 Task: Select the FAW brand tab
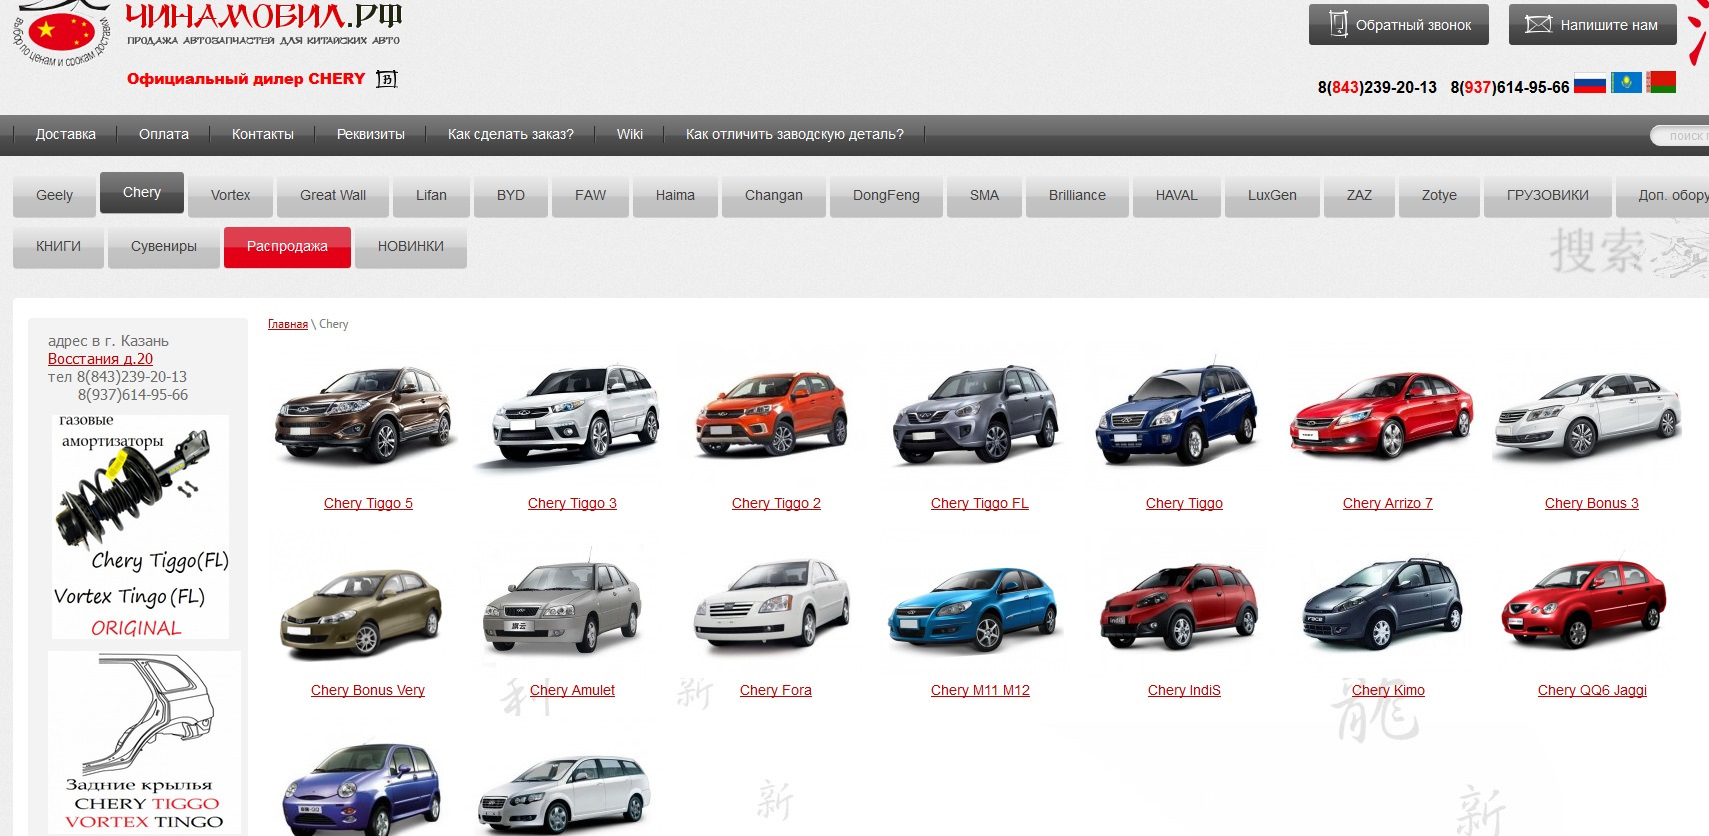coord(591,196)
